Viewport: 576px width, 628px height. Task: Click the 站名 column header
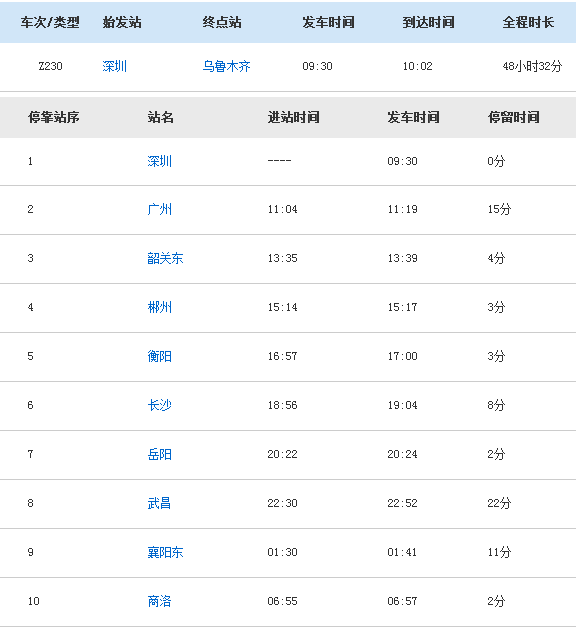(161, 117)
